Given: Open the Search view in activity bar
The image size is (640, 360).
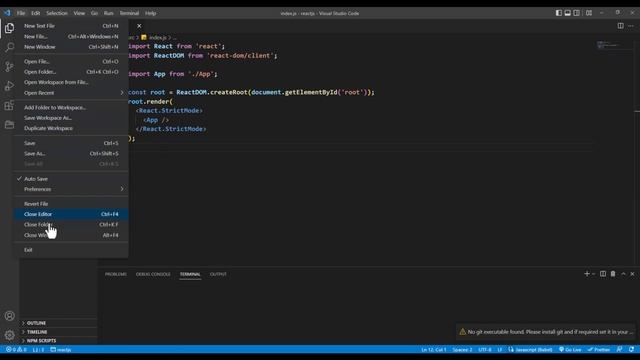Looking at the screenshot, I should 9,47.
